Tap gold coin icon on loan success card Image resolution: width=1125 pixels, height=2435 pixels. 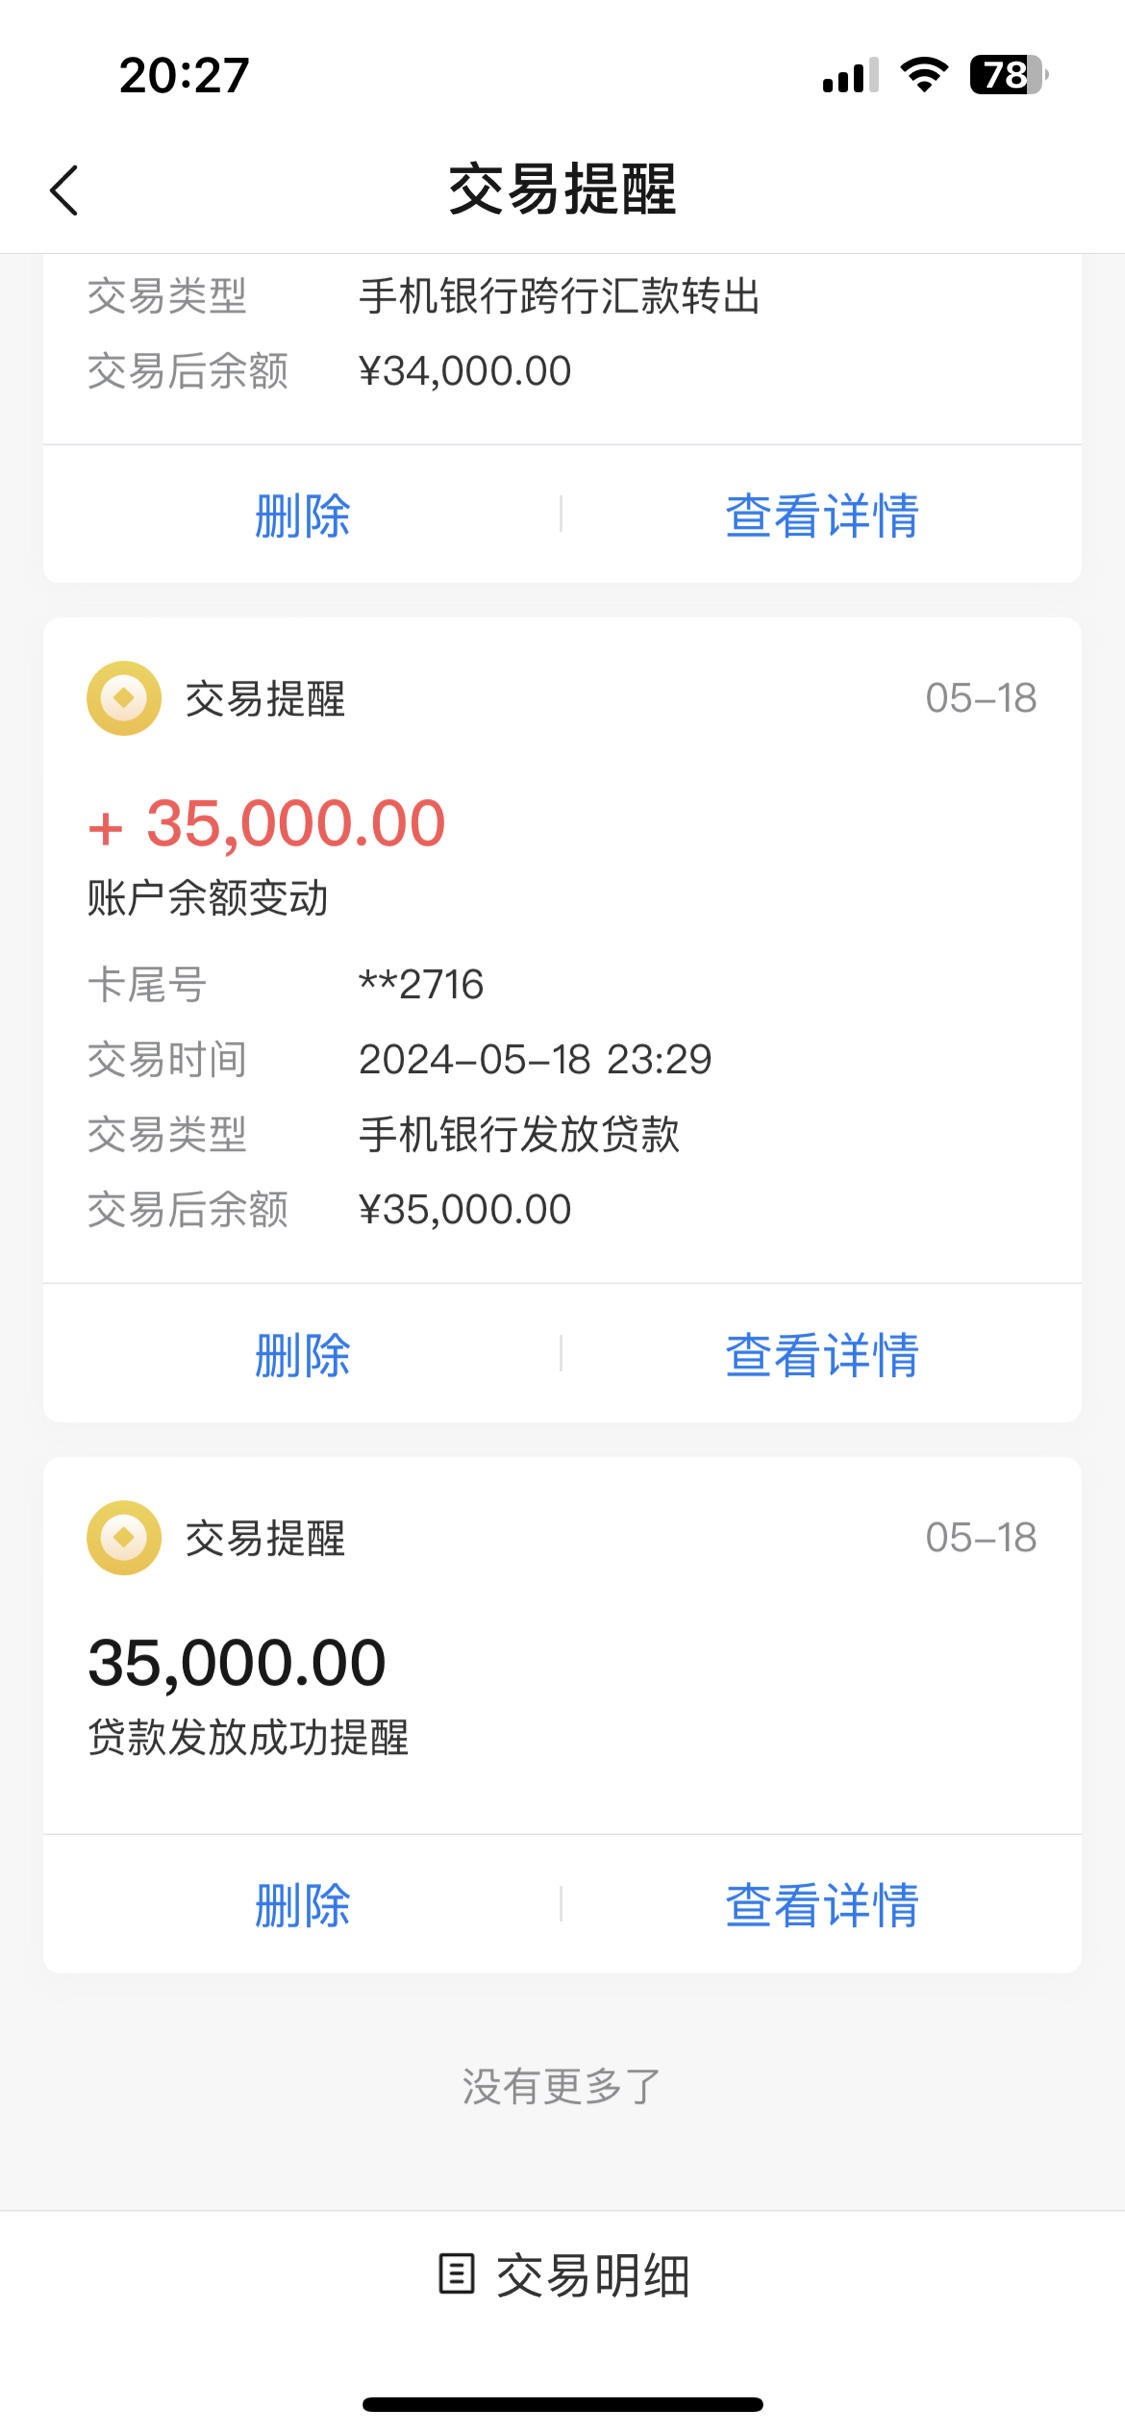tap(124, 1538)
